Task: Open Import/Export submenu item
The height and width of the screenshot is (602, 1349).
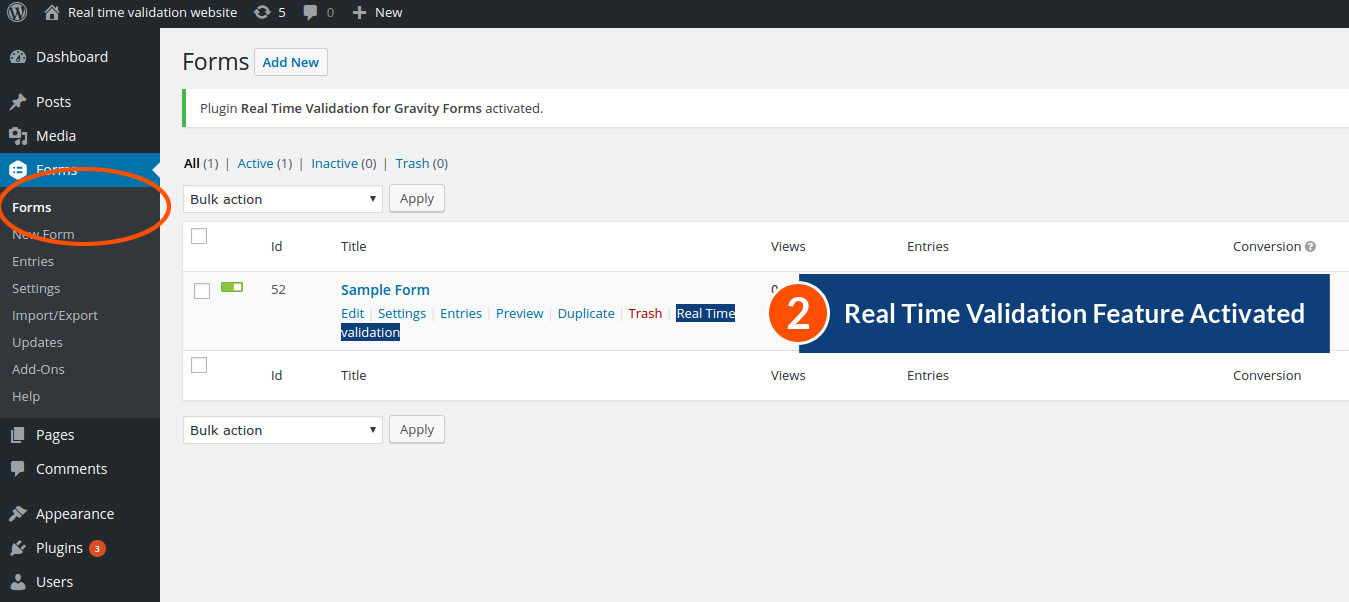Action: tap(55, 315)
